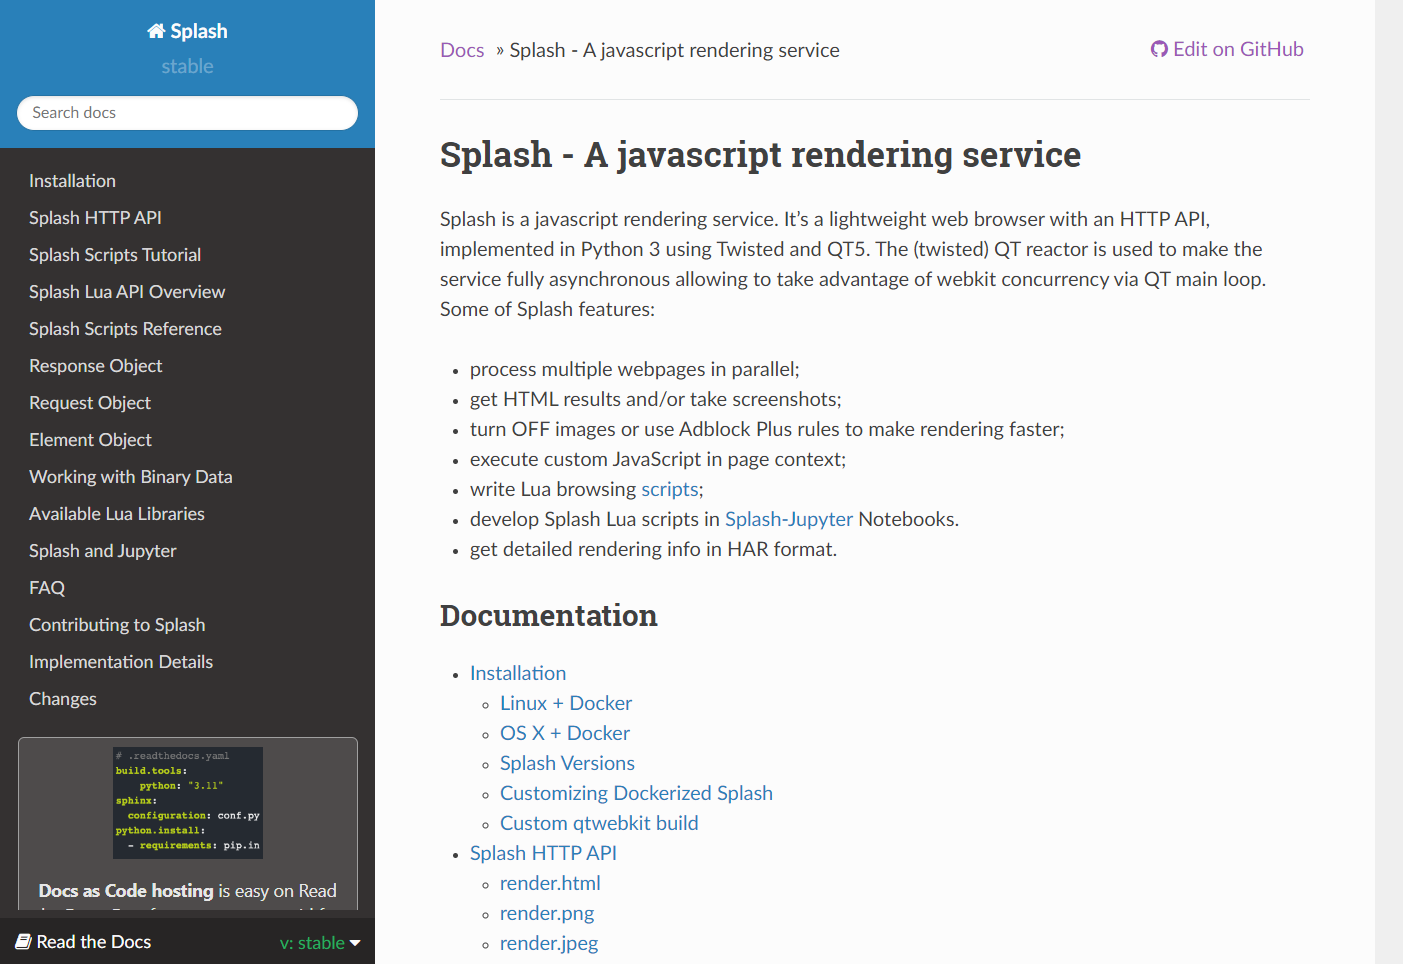
Task: Click the OS X + Docker link
Action: pyautogui.click(x=564, y=733)
